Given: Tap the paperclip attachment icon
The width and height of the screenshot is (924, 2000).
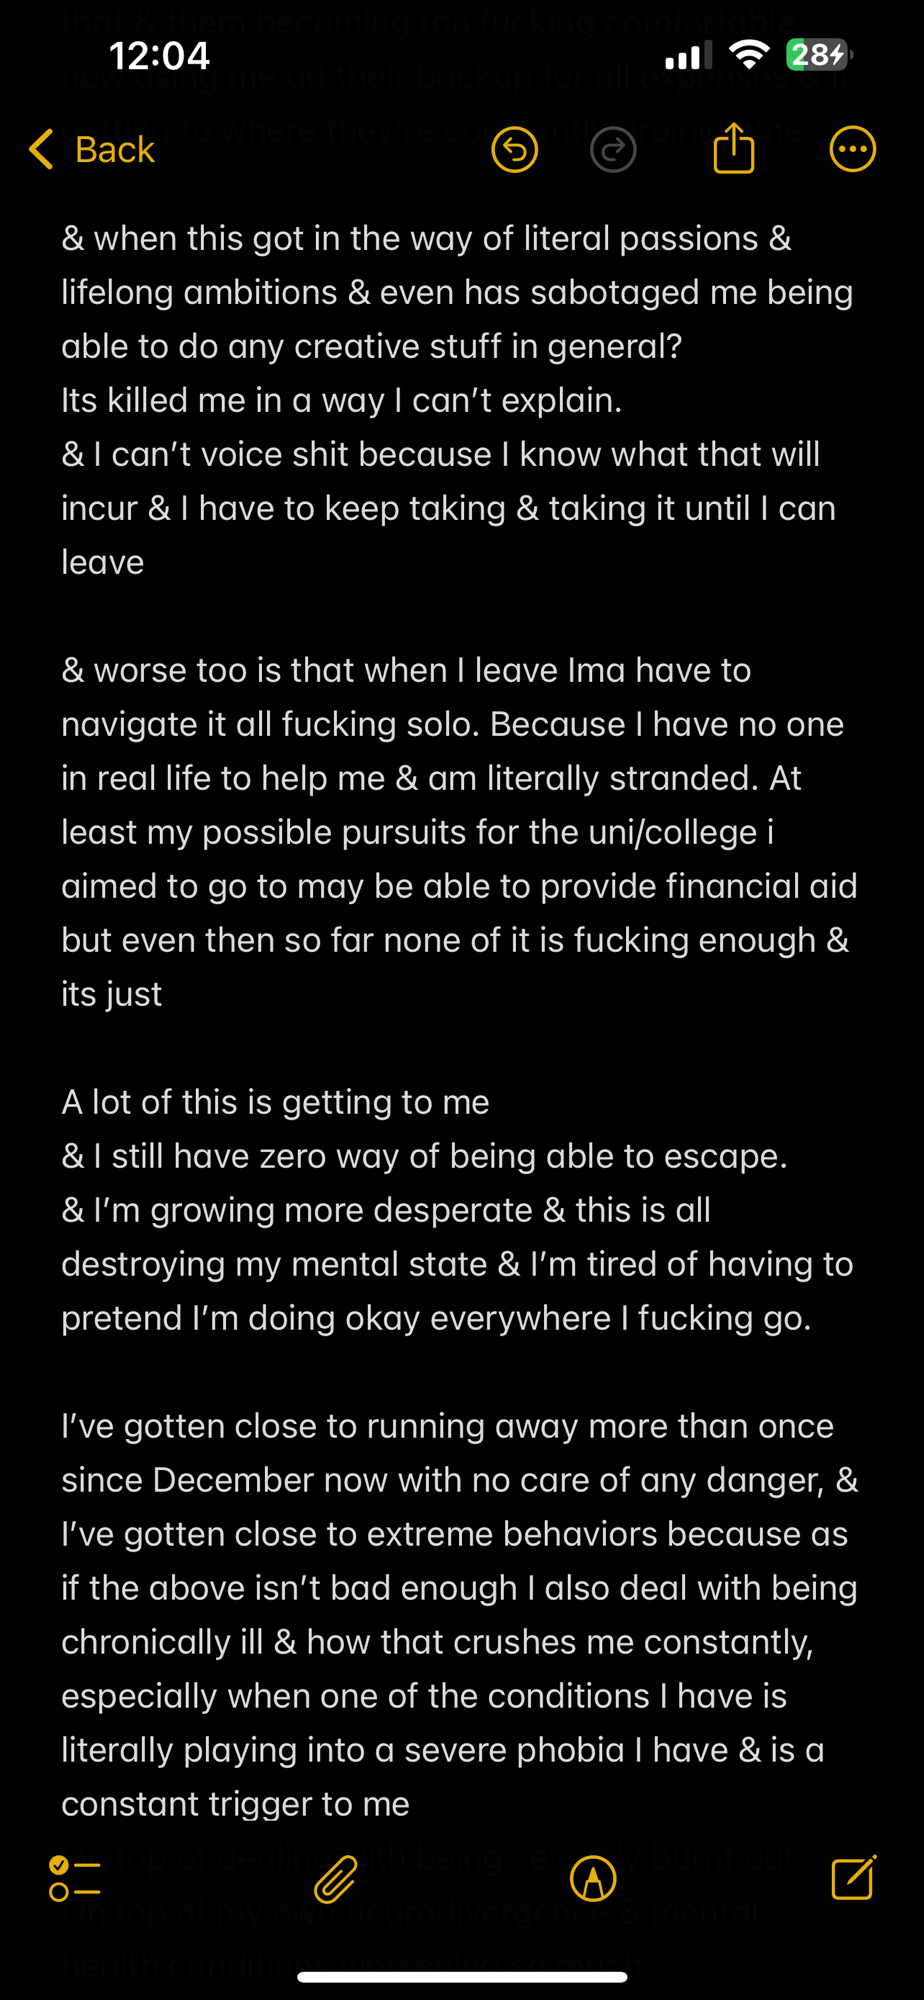Looking at the screenshot, I should 335,1879.
